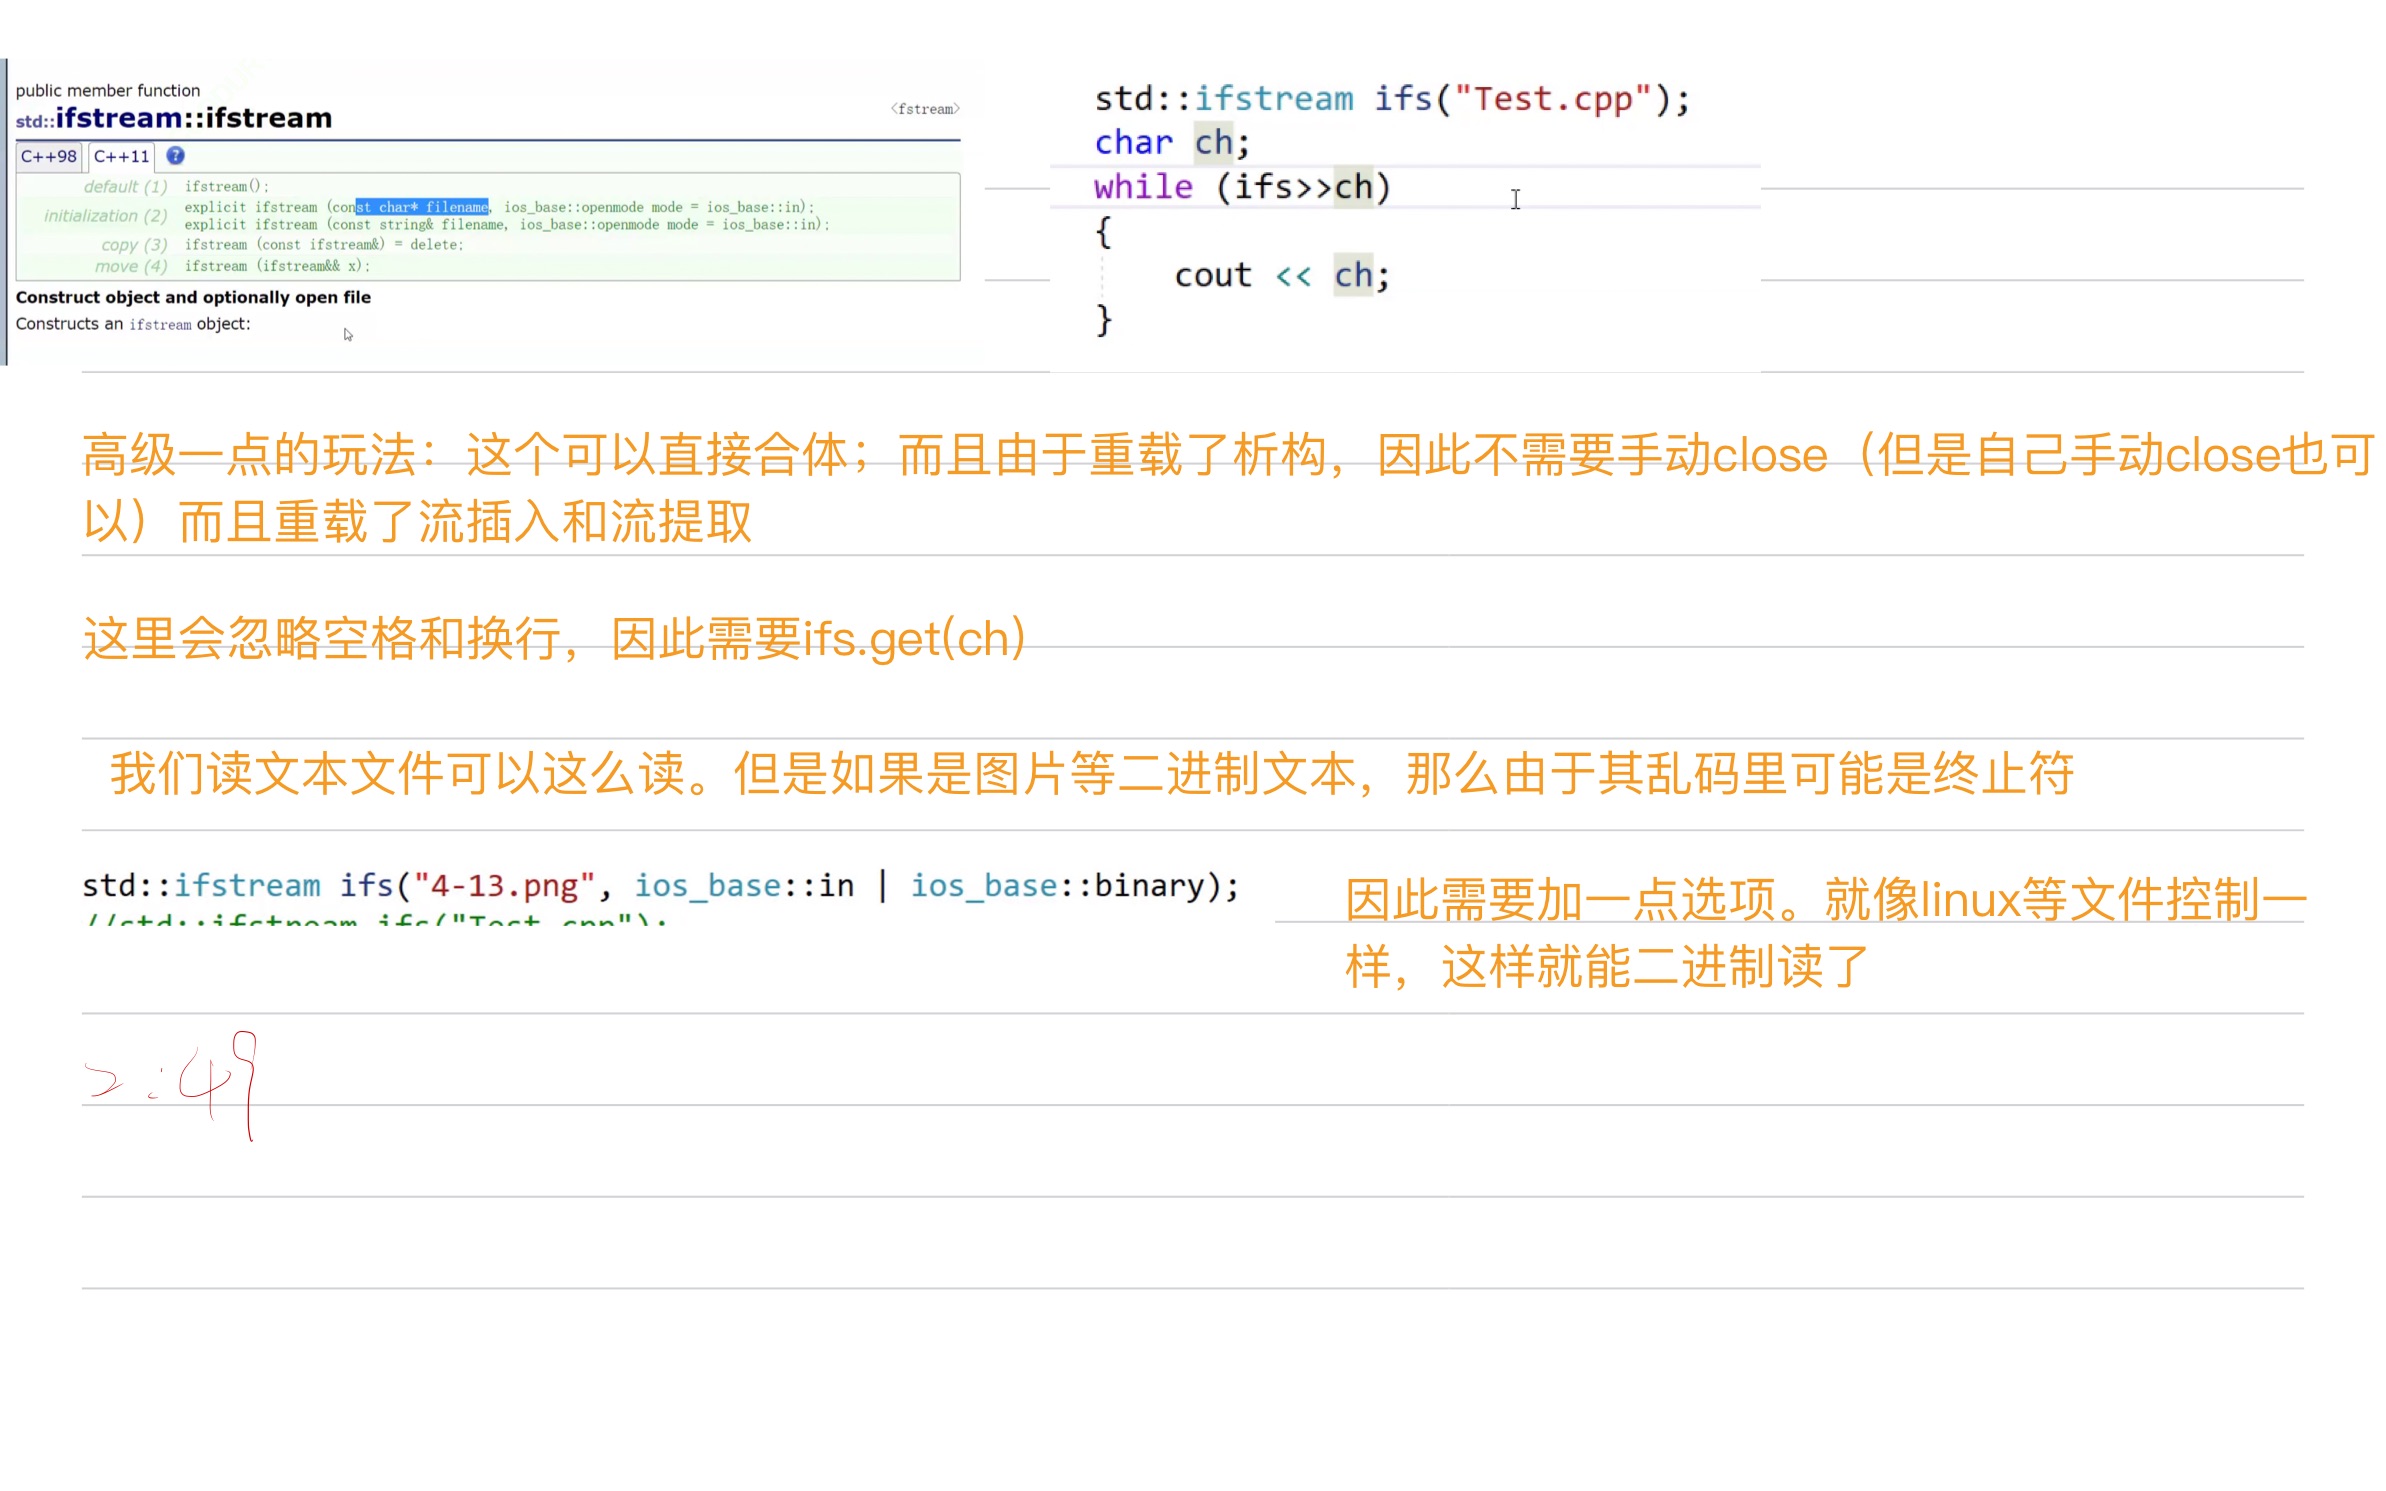Click 'Construct object and optionally open file' heading
This screenshot has height=1491, width=2386.
click(x=193, y=297)
